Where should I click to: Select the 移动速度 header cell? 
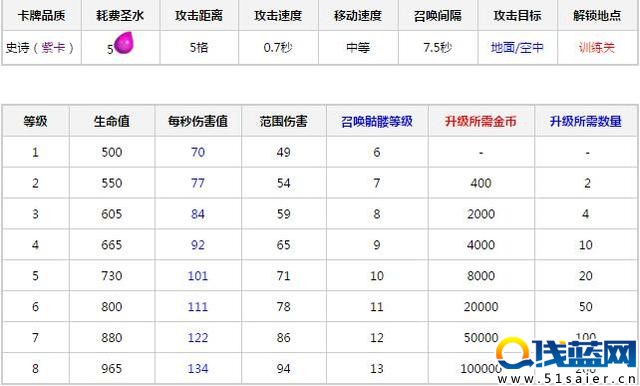coord(358,16)
